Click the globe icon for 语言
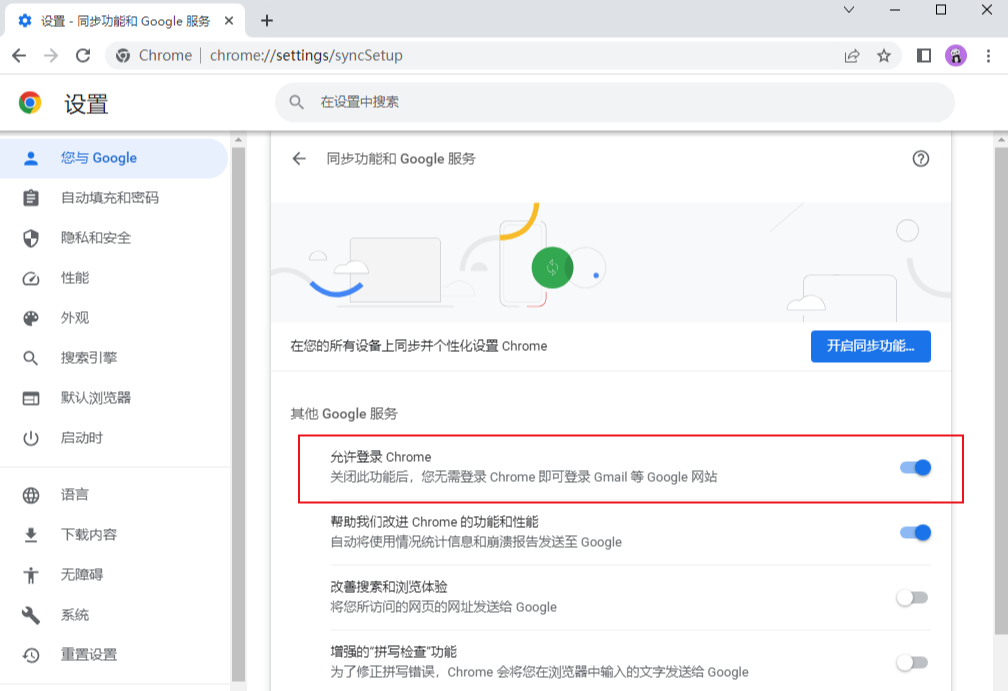 point(31,496)
